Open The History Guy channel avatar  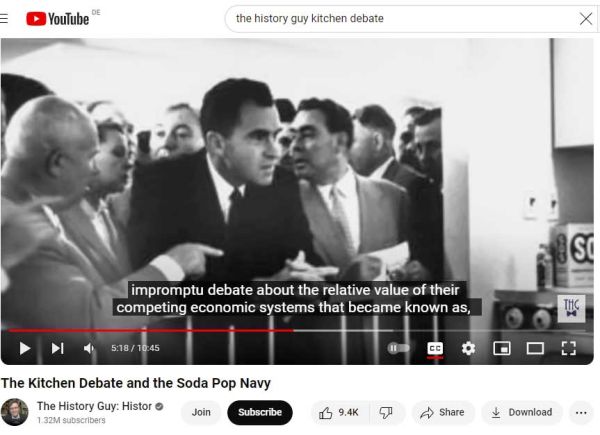[x=15, y=412]
